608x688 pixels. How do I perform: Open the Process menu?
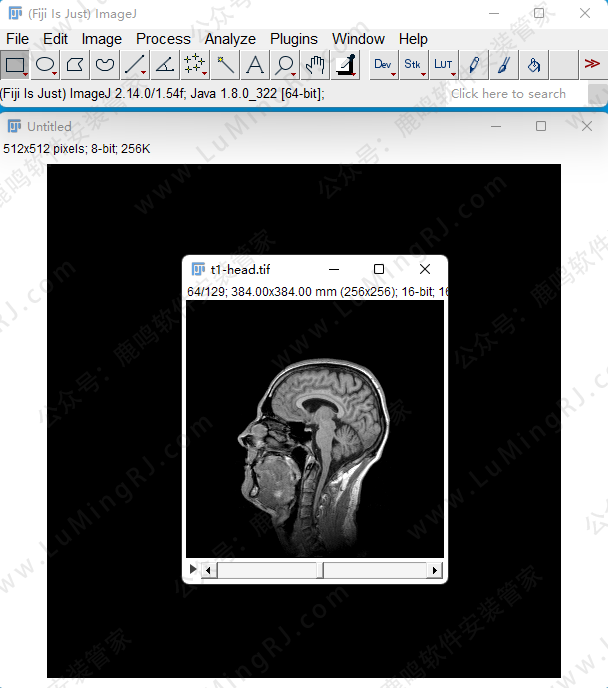163,39
